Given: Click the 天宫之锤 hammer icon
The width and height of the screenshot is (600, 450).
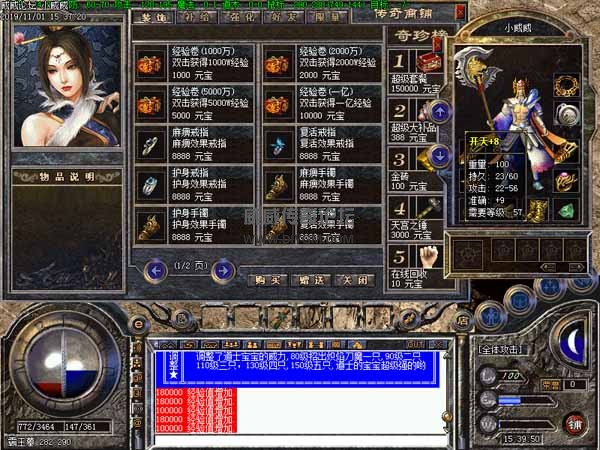Looking at the screenshot, I should pos(427,208).
